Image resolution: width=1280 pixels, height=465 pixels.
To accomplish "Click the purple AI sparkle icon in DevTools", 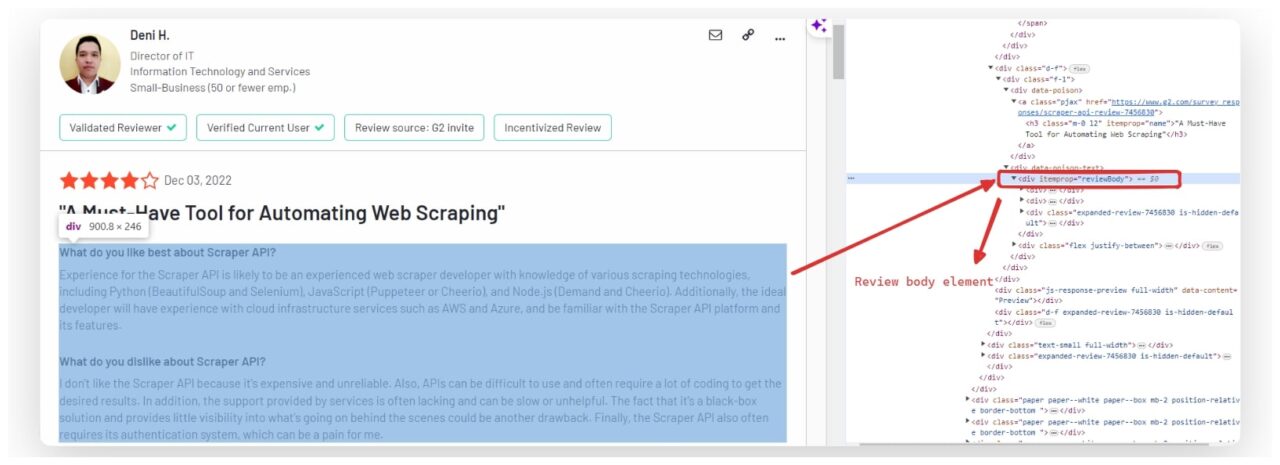I will pos(818,26).
